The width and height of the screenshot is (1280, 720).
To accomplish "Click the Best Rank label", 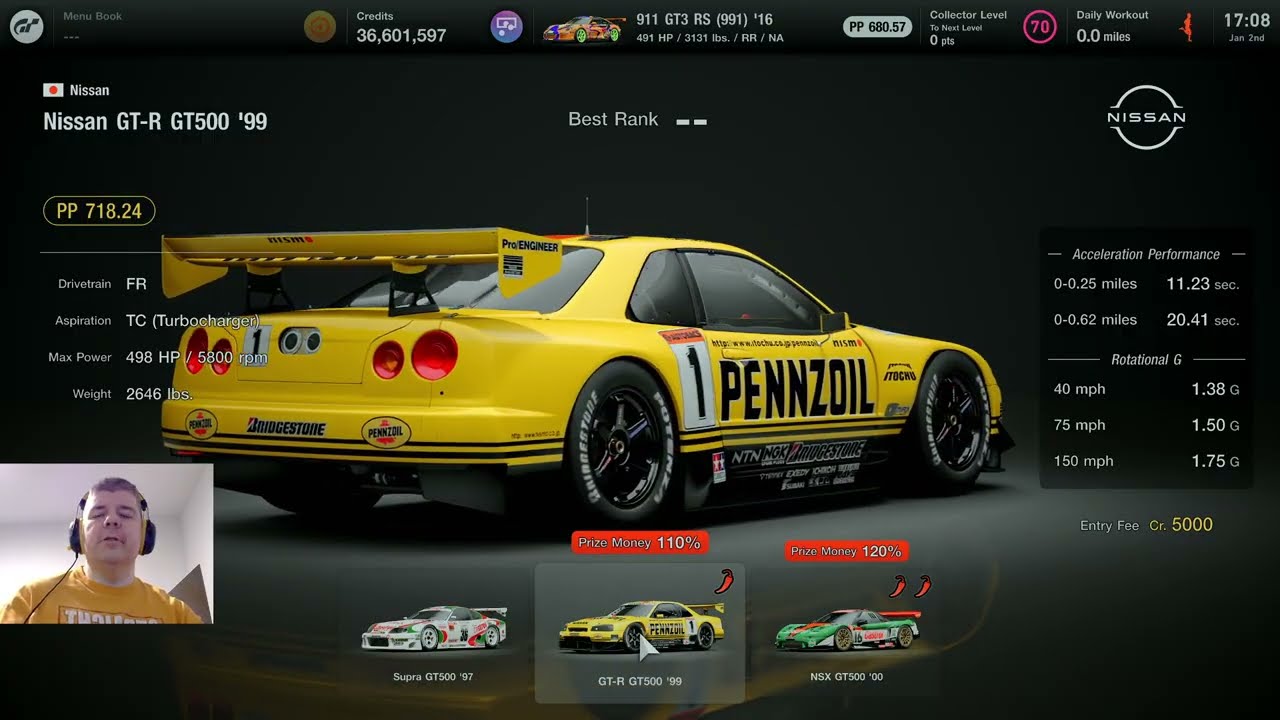I will point(613,119).
